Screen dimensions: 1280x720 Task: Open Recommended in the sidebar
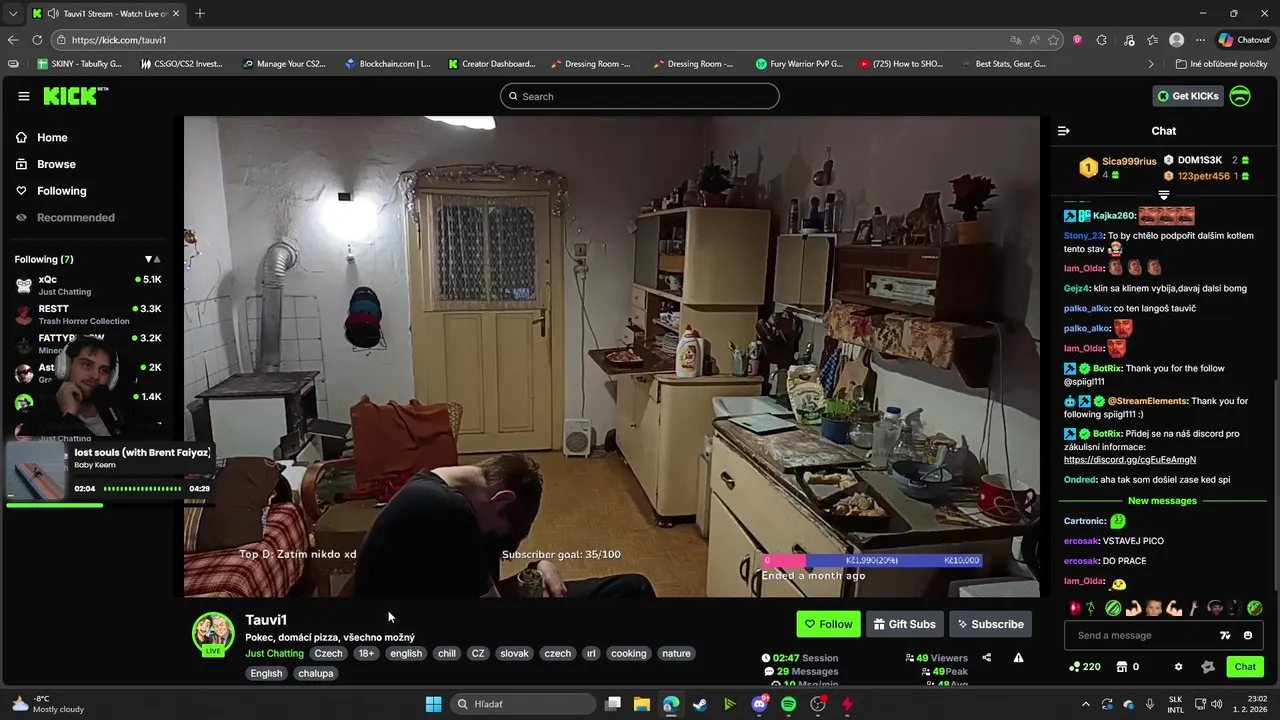pyautogui.click(x=64, y=218)
